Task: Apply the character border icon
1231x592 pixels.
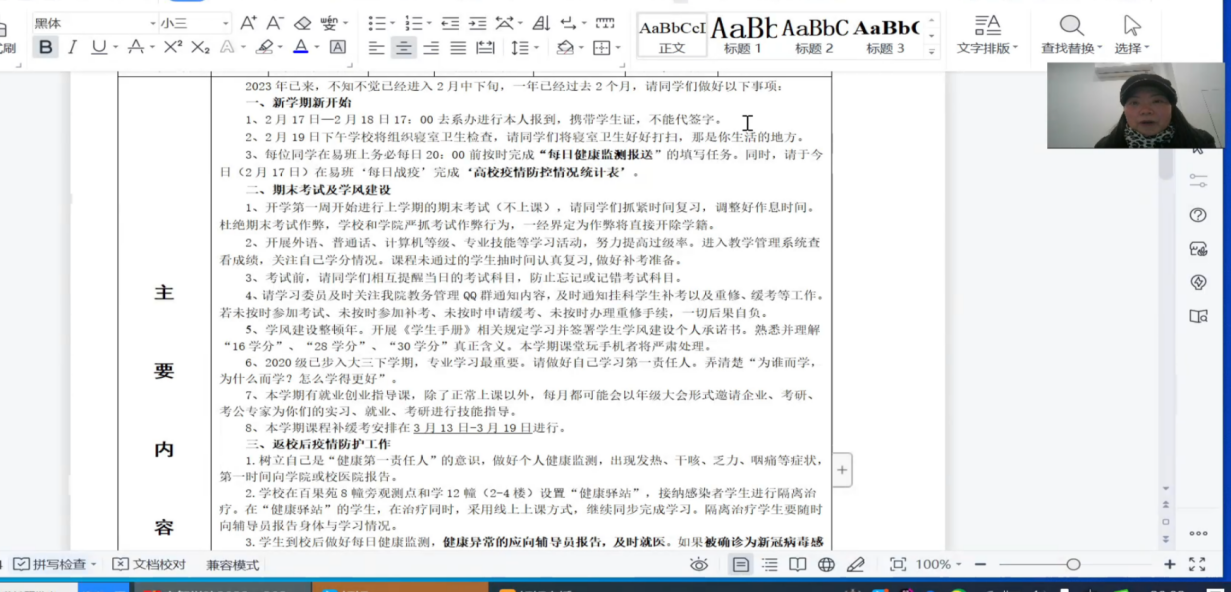Action: [338, 47]
